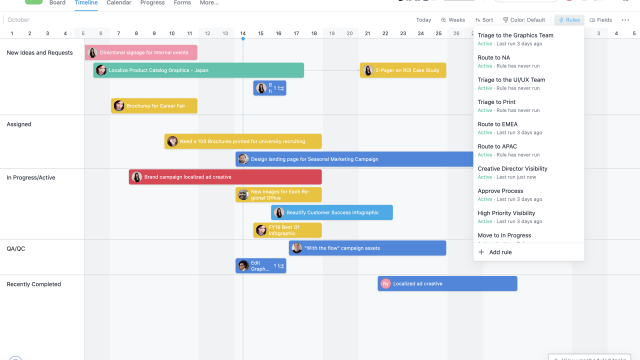
Task: Click the avatar on Design landing page task
Action: (x=243, y=159)
